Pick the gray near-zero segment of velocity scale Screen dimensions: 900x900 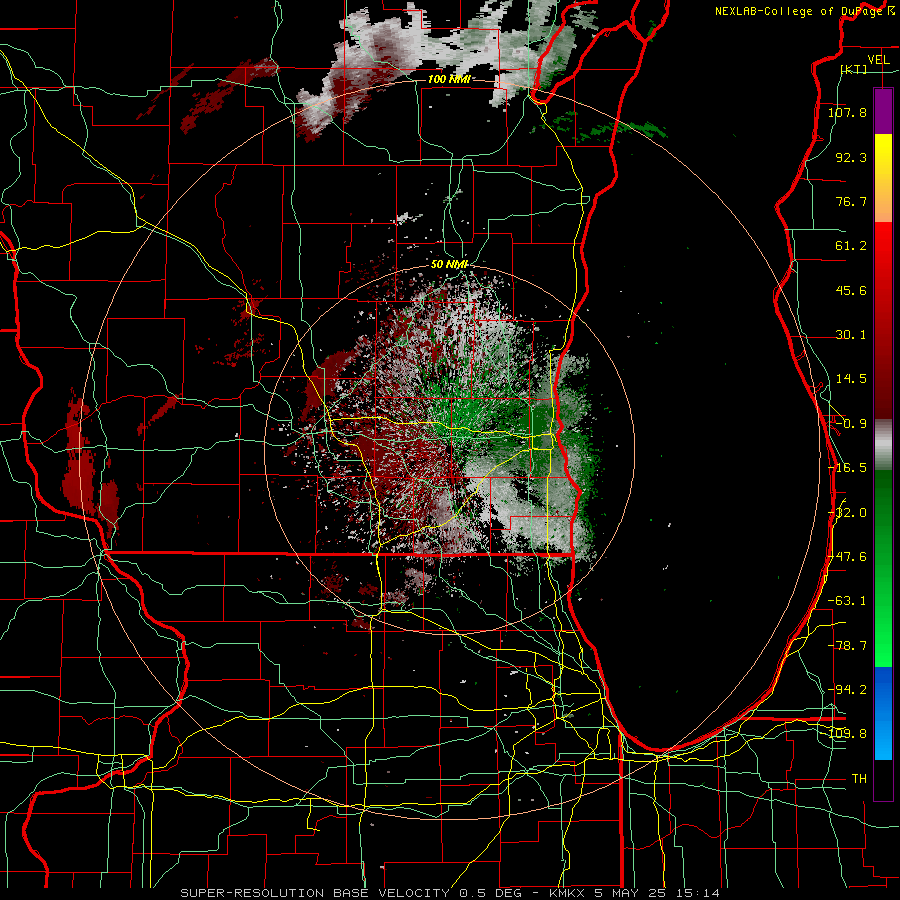pyautogui.click(x=883, y=445)
